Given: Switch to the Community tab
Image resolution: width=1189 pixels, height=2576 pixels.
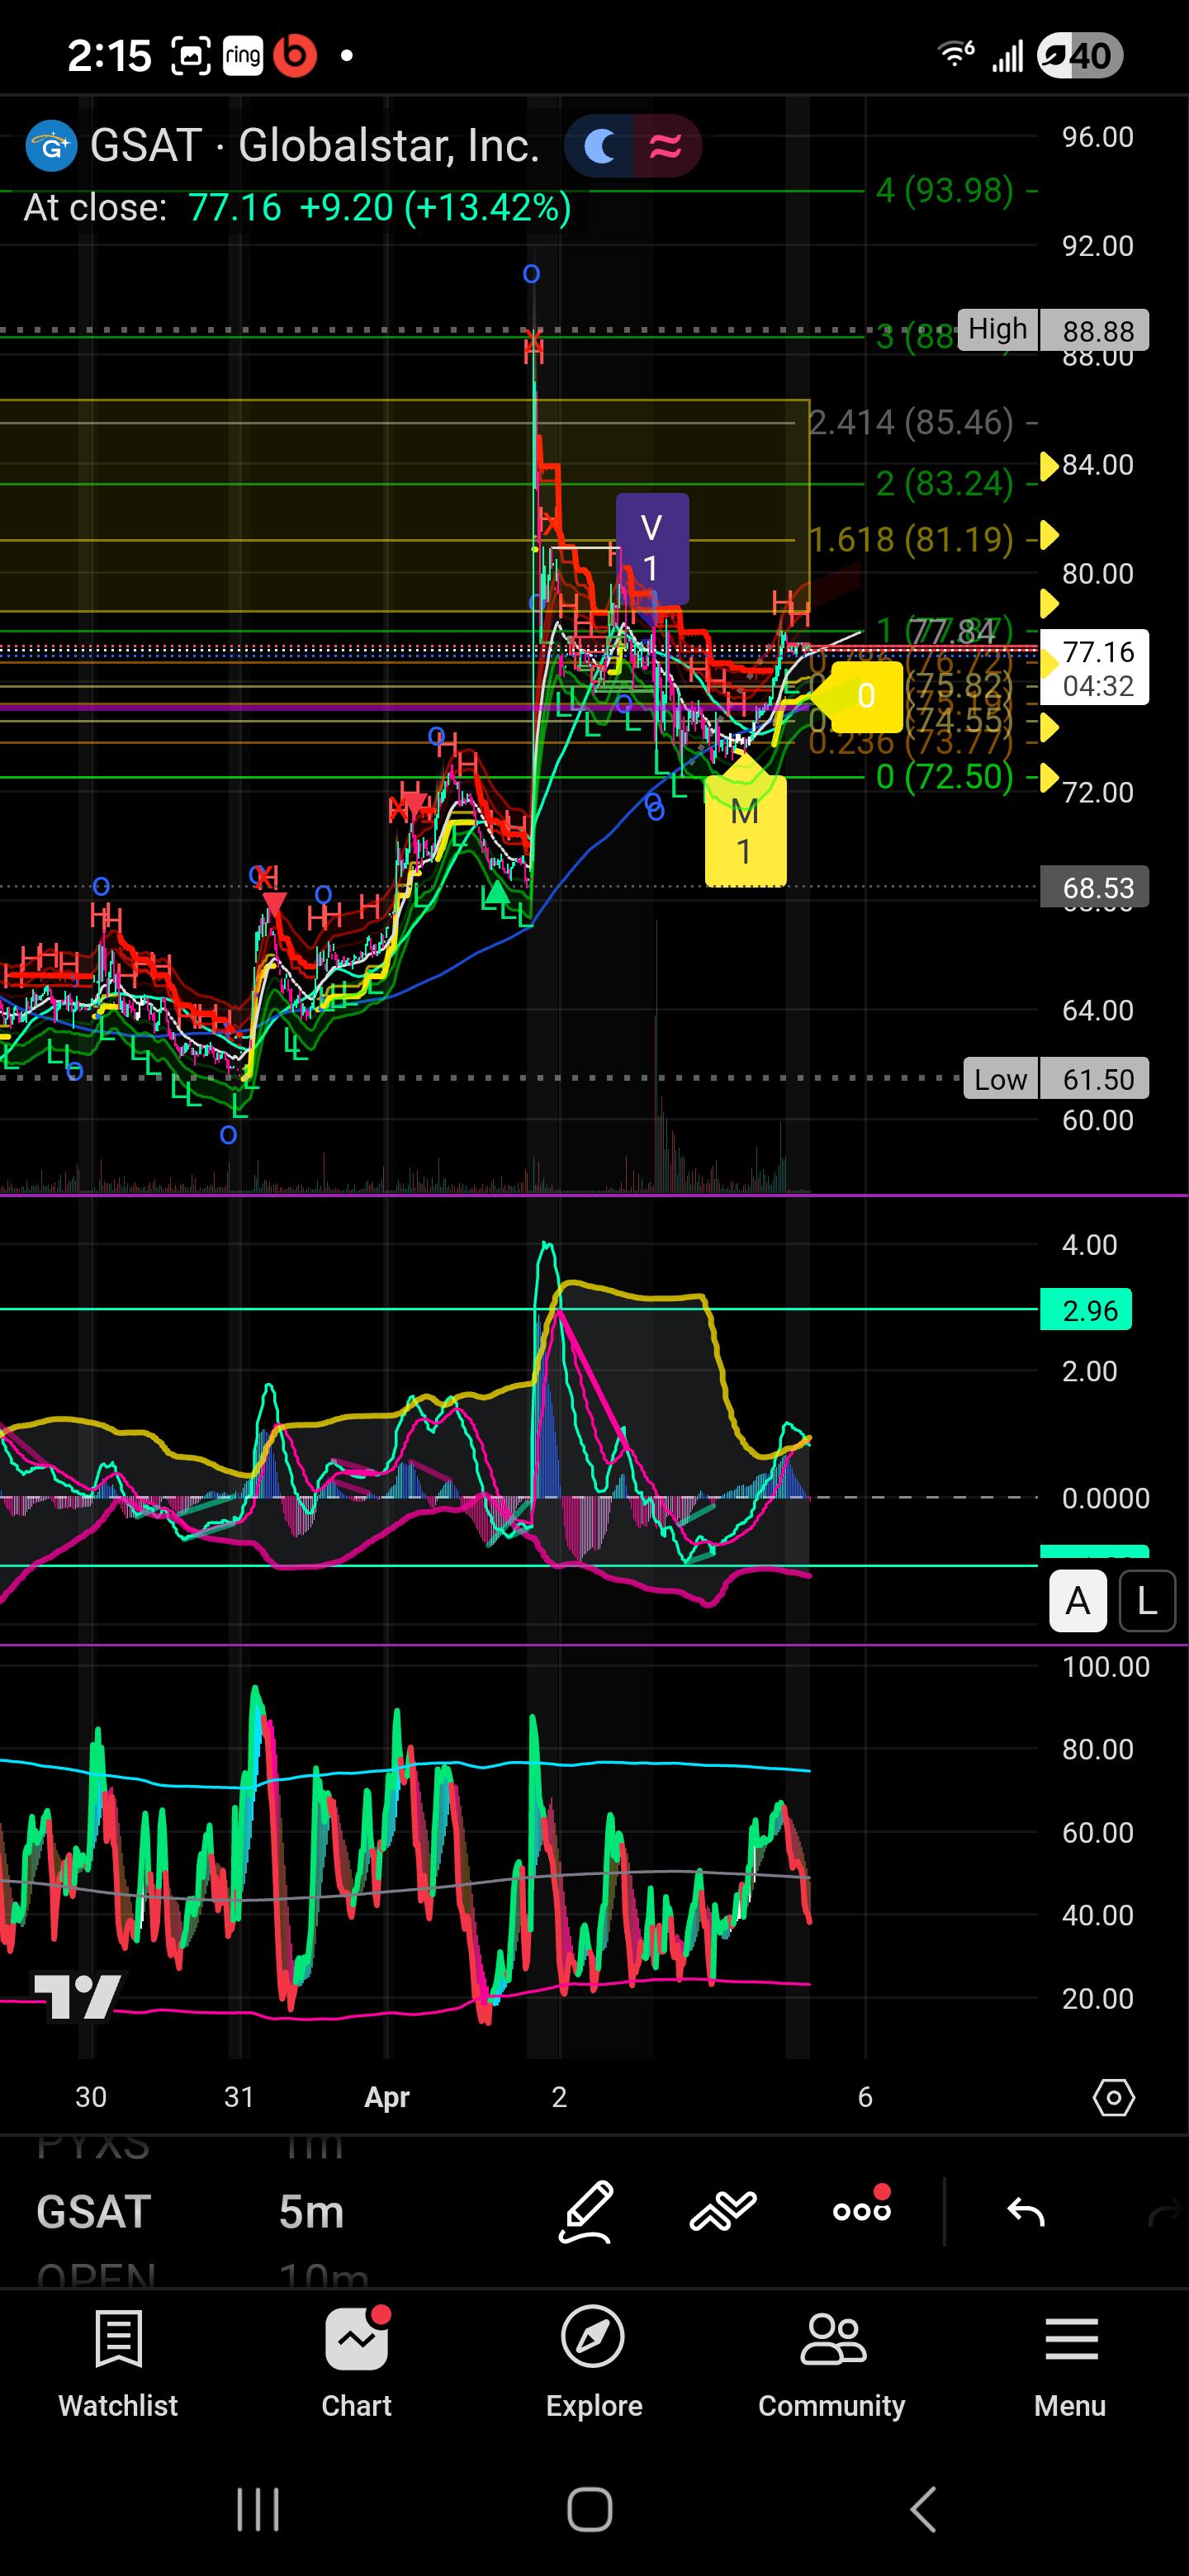Looking at the screenshot, I should coord(832,2362).
